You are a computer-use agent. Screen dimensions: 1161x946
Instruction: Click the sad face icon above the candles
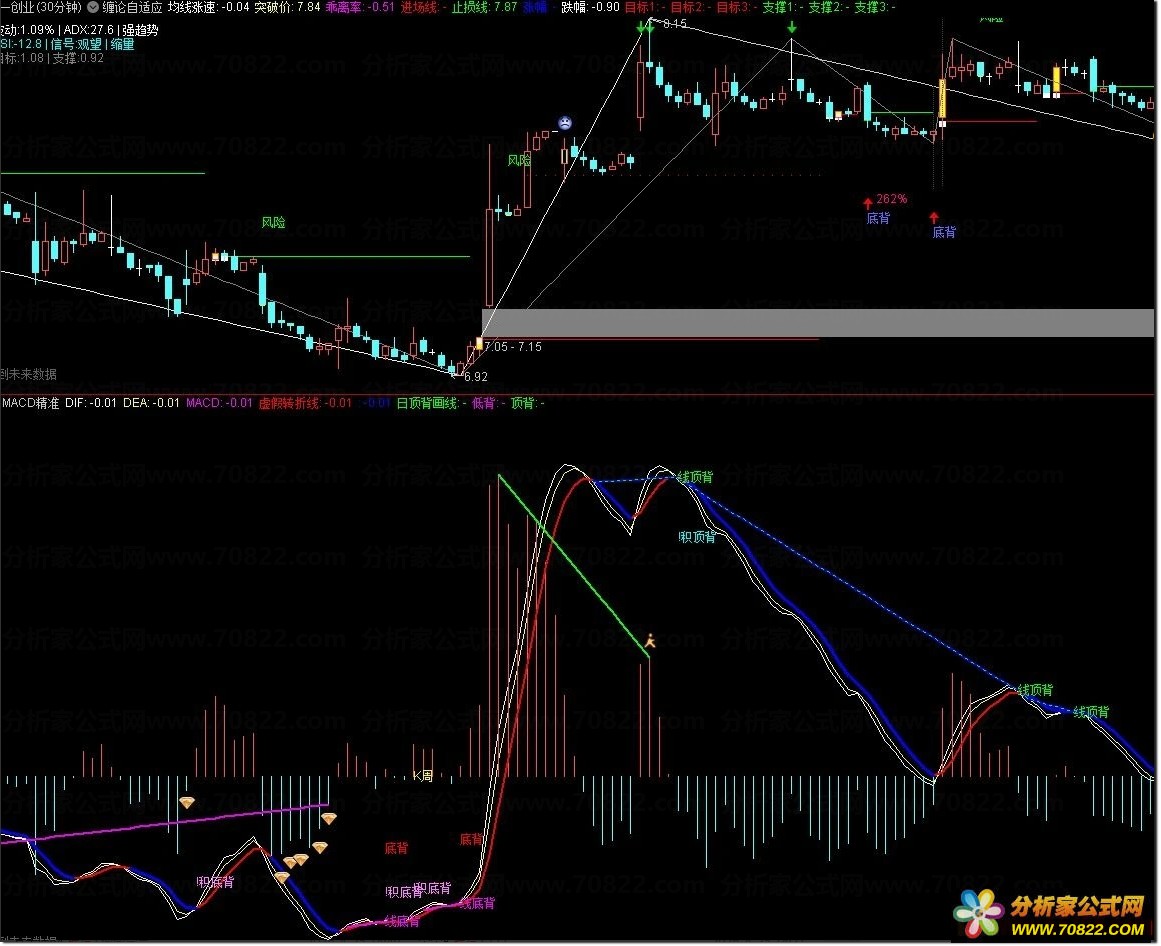tap(565, 123)
